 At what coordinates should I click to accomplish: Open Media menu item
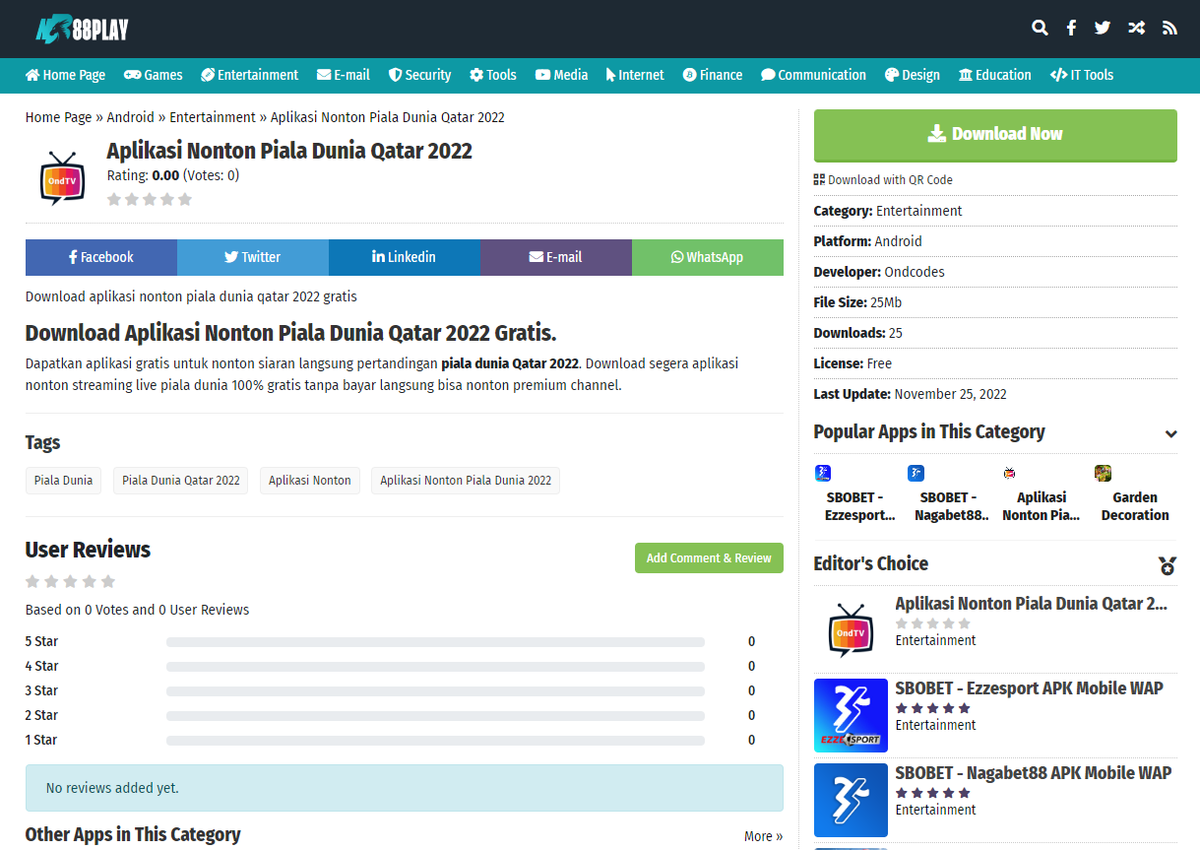(x=561, y=75)
